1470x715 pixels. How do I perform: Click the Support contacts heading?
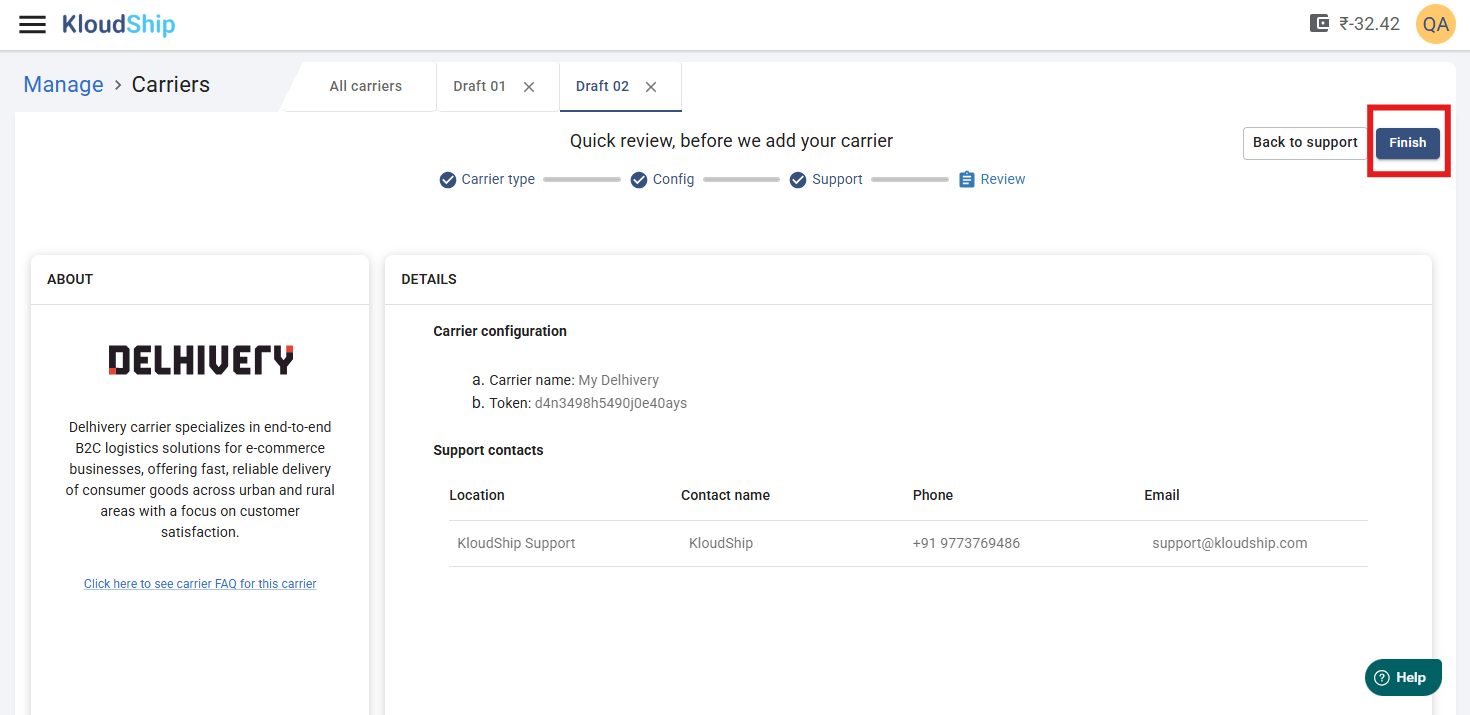point(488,450)
